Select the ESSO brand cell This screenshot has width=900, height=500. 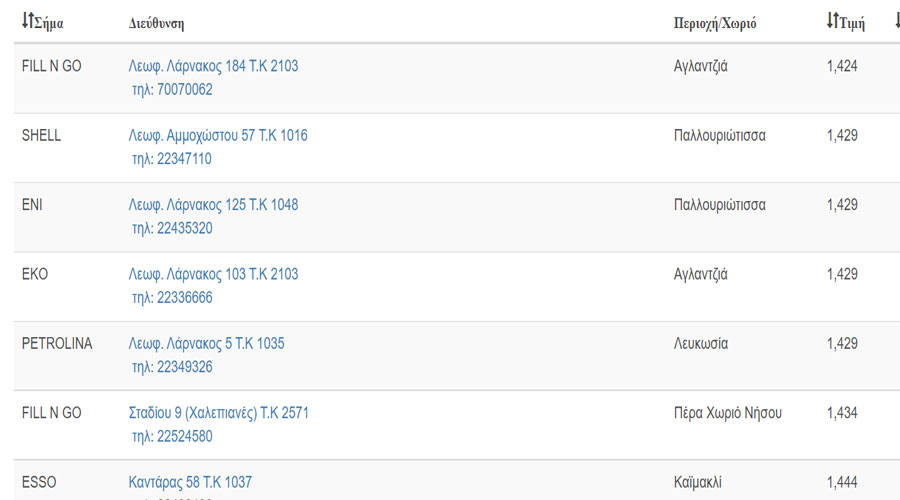tap(39, 482)
